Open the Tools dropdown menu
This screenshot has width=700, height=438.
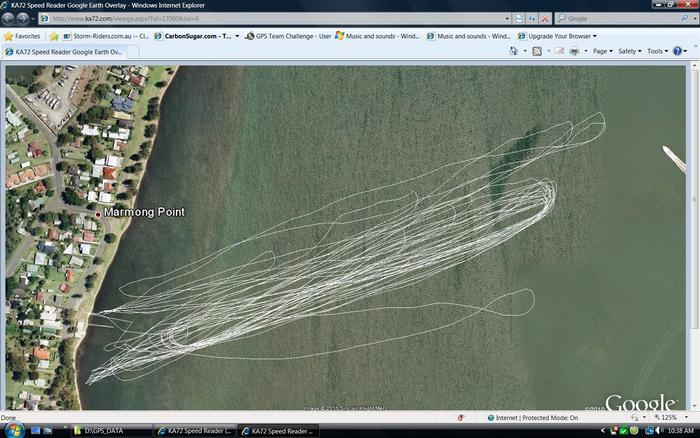(x=657, y=51)
